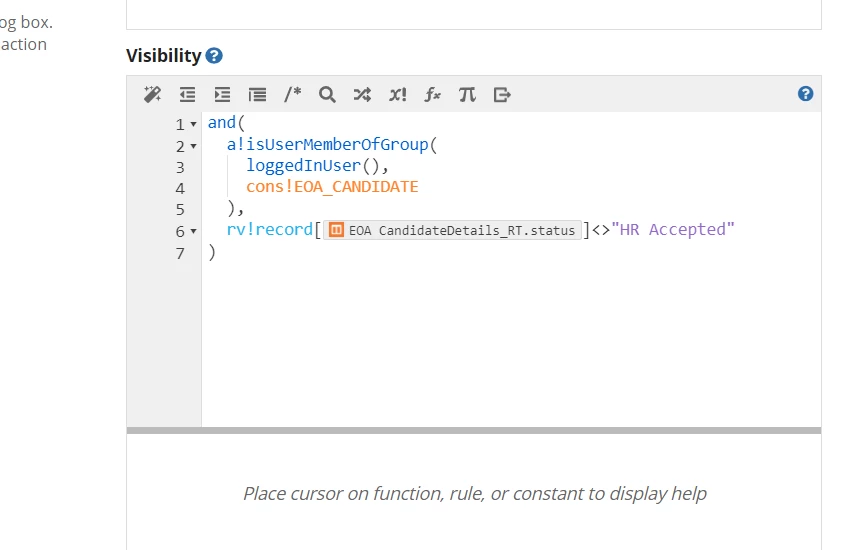841x550 pixels.
Task: Click the indent icon in editor toolbar
Action: pos(222,94)
